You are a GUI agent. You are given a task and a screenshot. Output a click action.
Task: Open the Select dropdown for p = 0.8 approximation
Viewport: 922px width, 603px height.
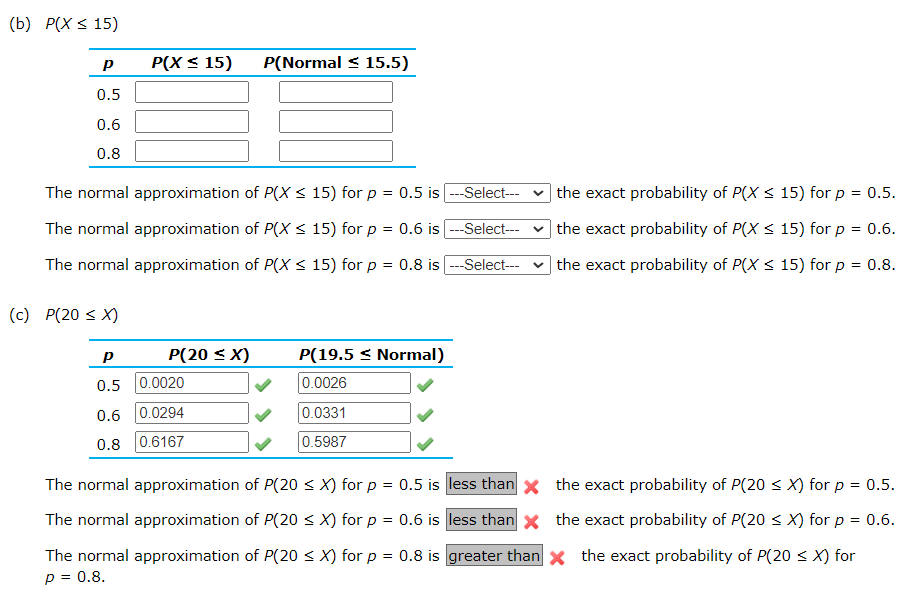click(x=497, y=265)
